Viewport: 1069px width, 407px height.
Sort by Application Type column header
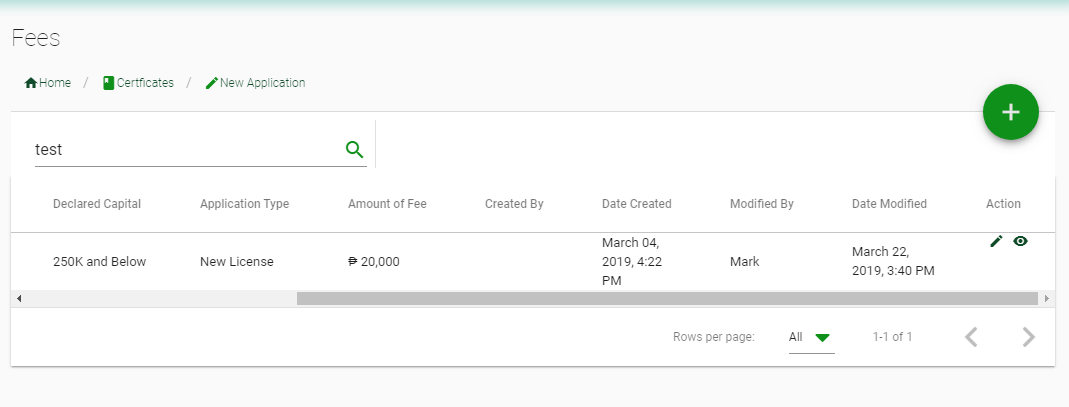pyautogui.click(x=244, y=204)
